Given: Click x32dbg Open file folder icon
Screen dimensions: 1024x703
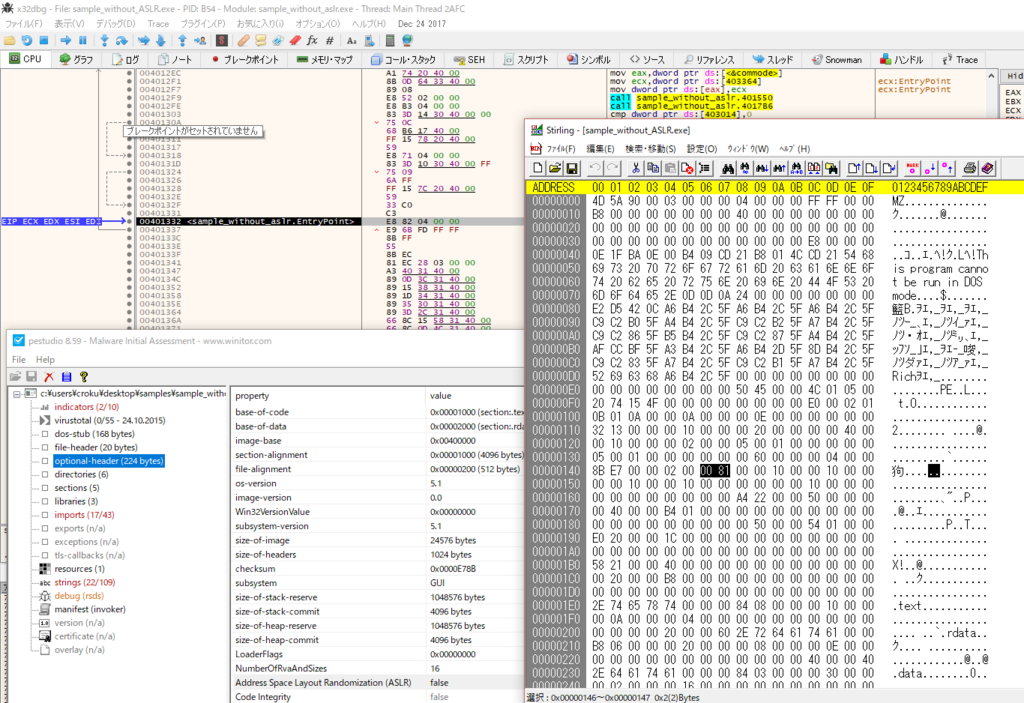Looking at the screenshot, I should click(x=9, y=41).
